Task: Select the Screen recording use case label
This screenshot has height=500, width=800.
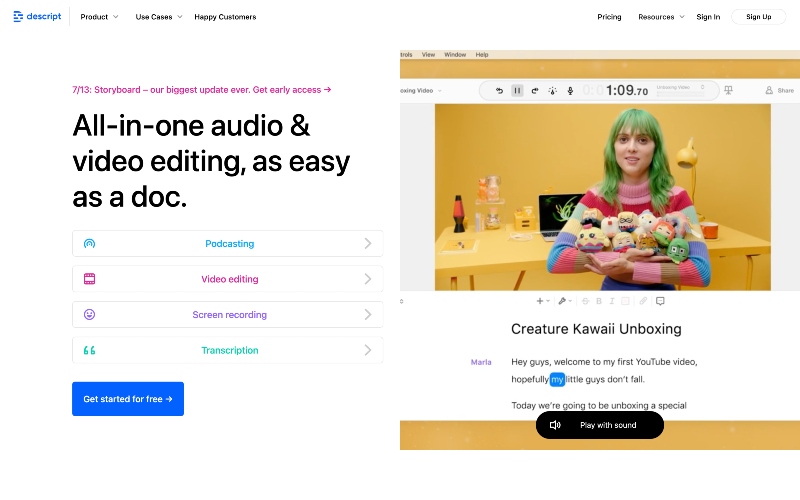Action: [x=230, y=315]
